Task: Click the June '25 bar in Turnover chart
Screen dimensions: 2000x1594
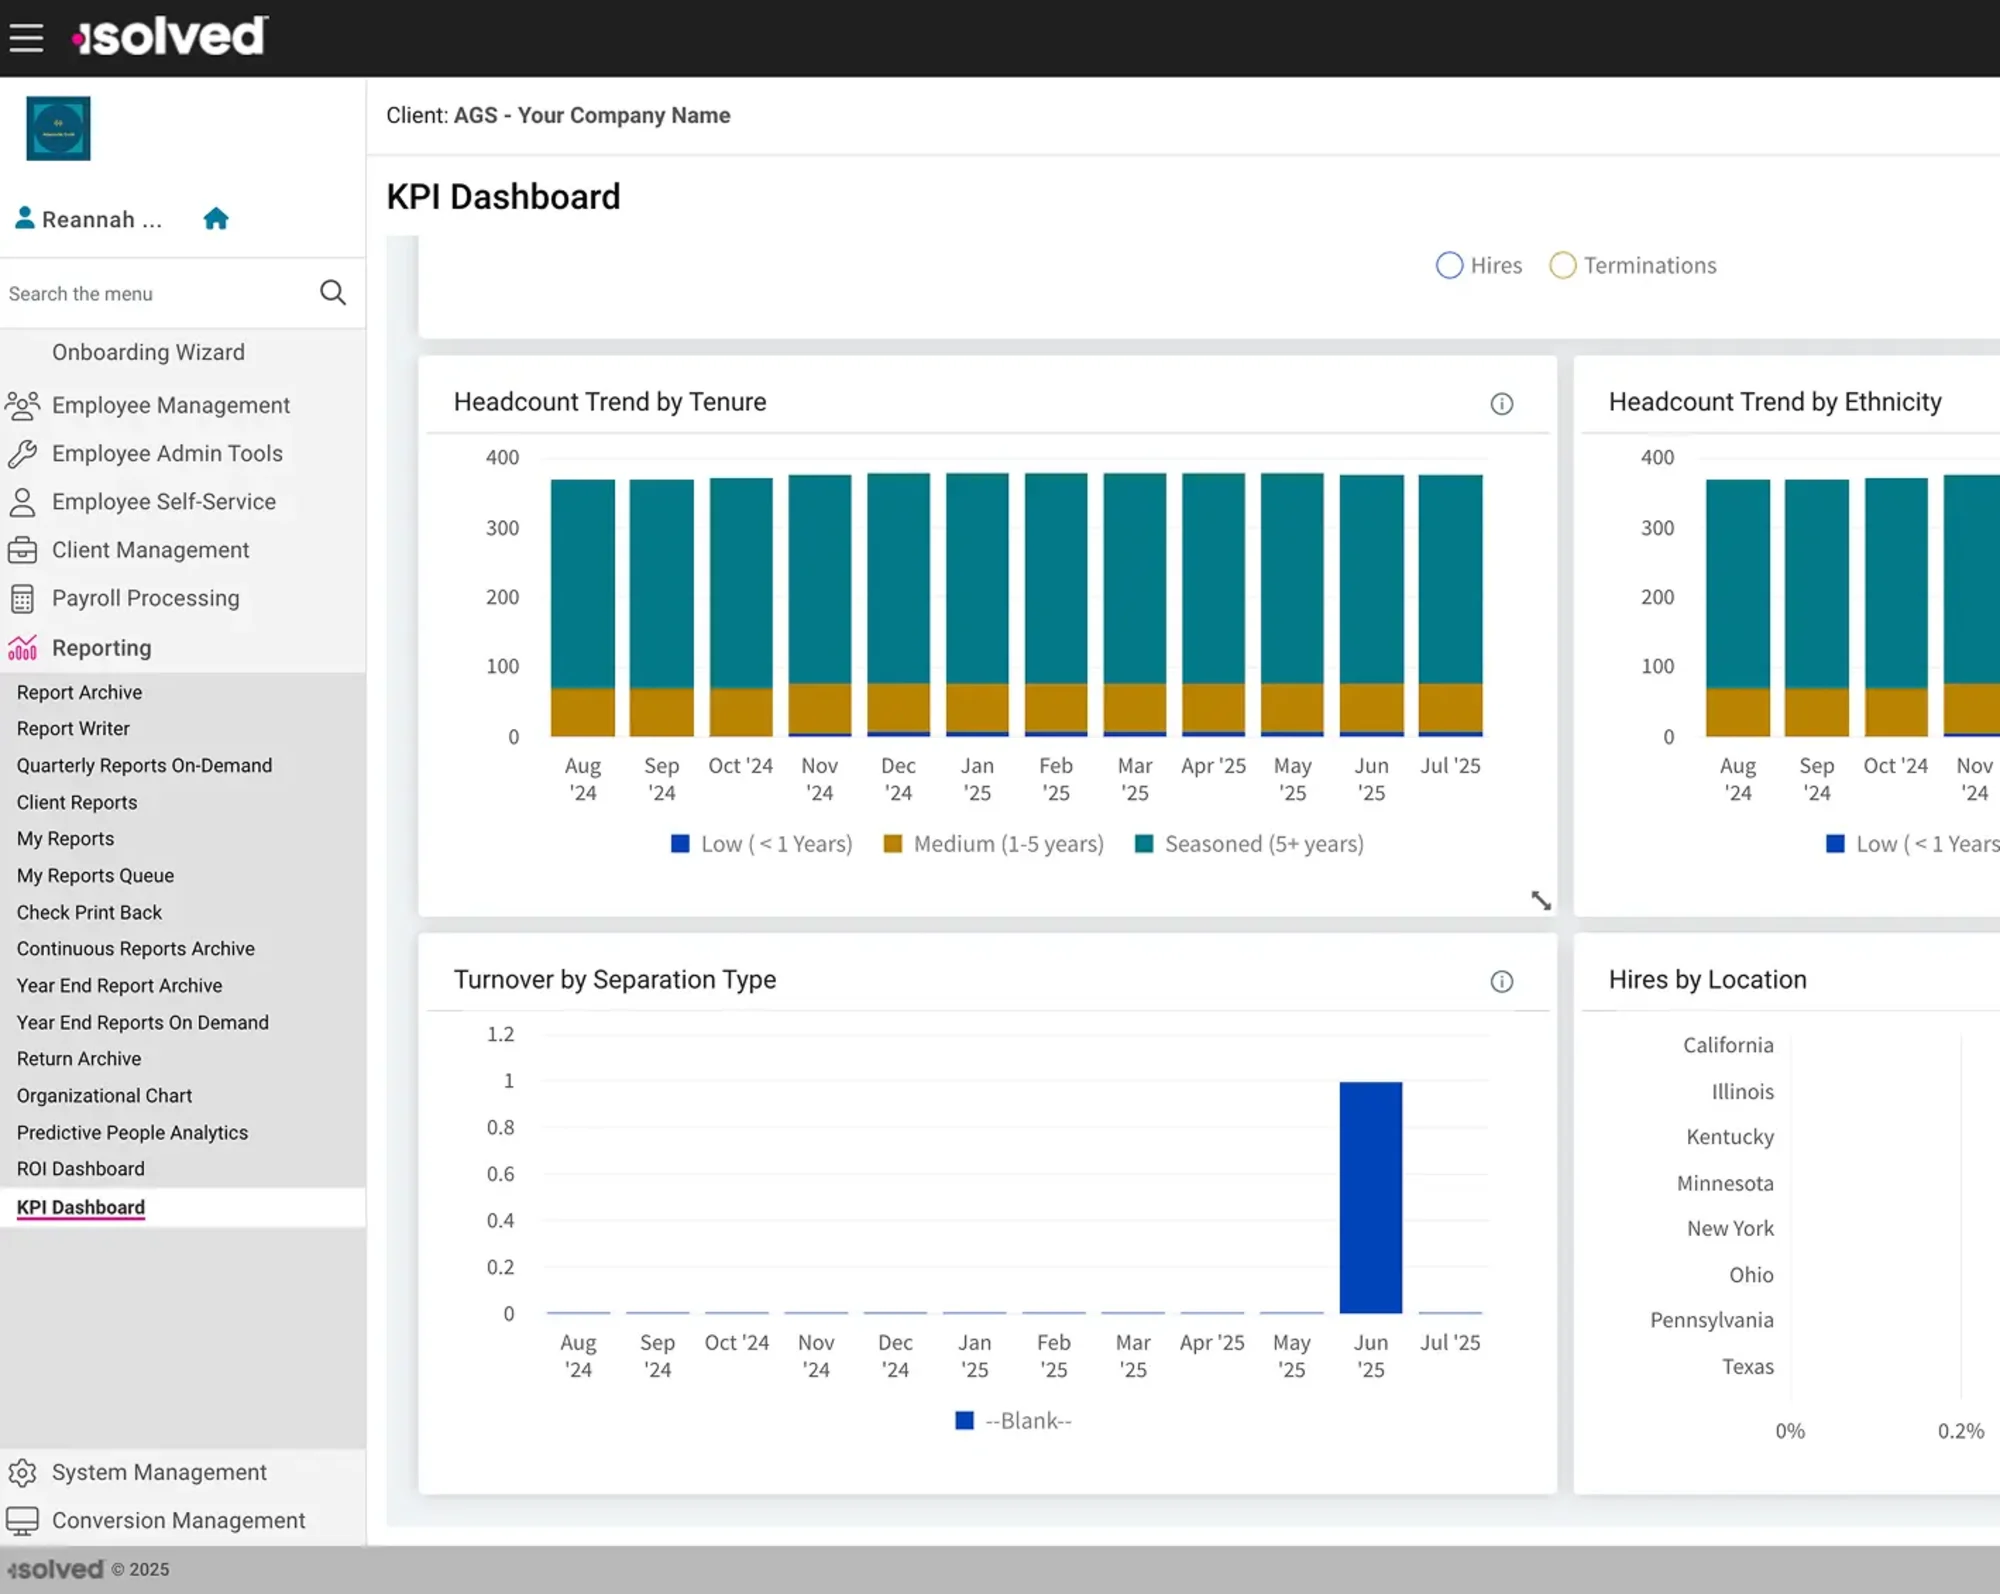Action: point(1370,1197)
